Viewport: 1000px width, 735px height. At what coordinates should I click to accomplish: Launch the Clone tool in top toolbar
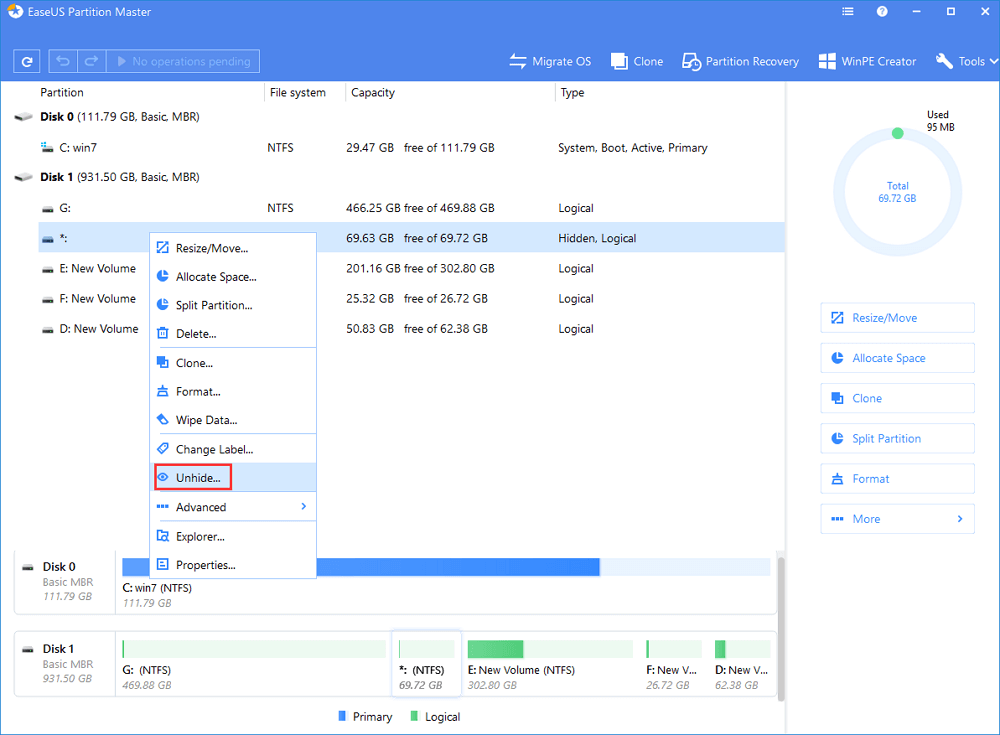click(x=636, y=62)
